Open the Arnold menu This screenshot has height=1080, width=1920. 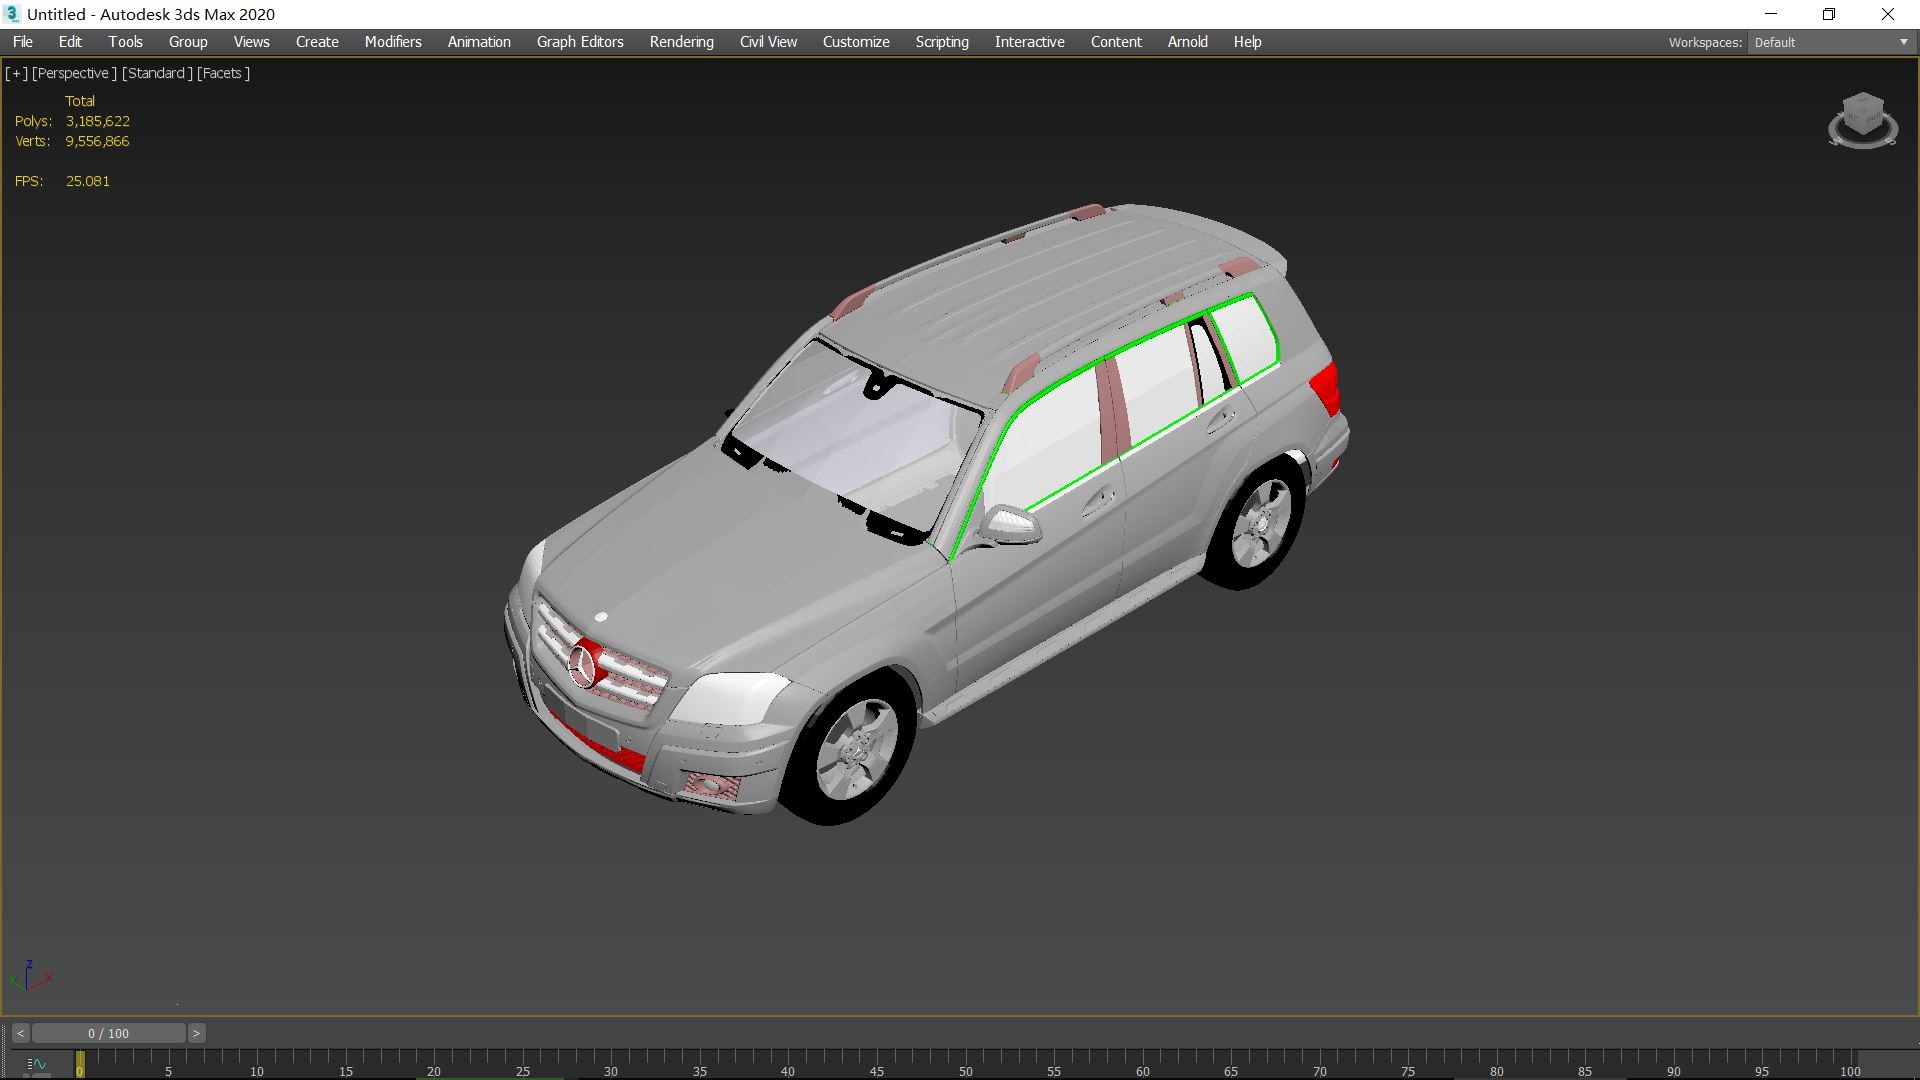pos(1187,42)
